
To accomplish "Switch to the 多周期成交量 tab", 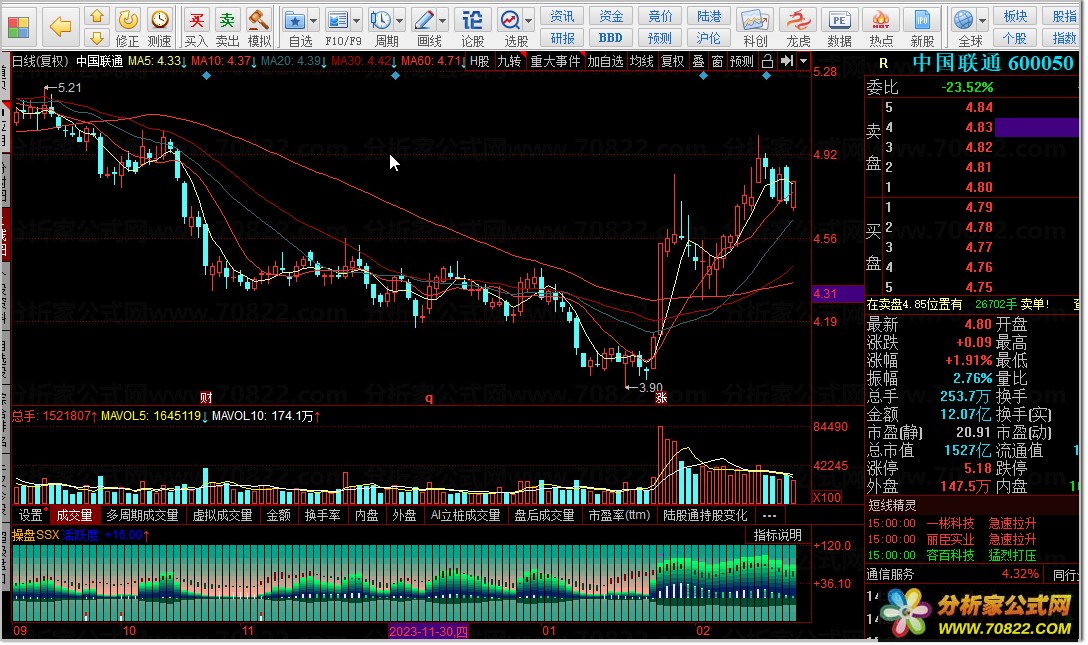I will coord(142,515).
